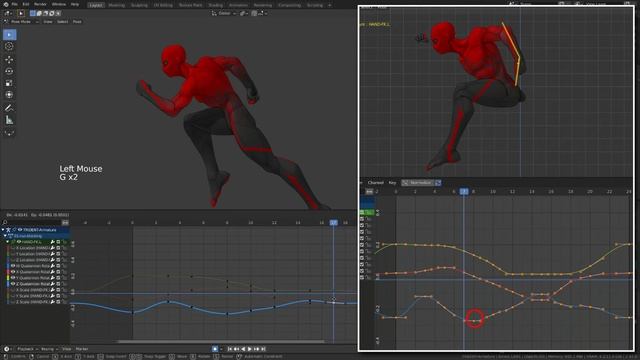Open the Edit menu
Screen dimensions: 640x360
tap(26, 4)
